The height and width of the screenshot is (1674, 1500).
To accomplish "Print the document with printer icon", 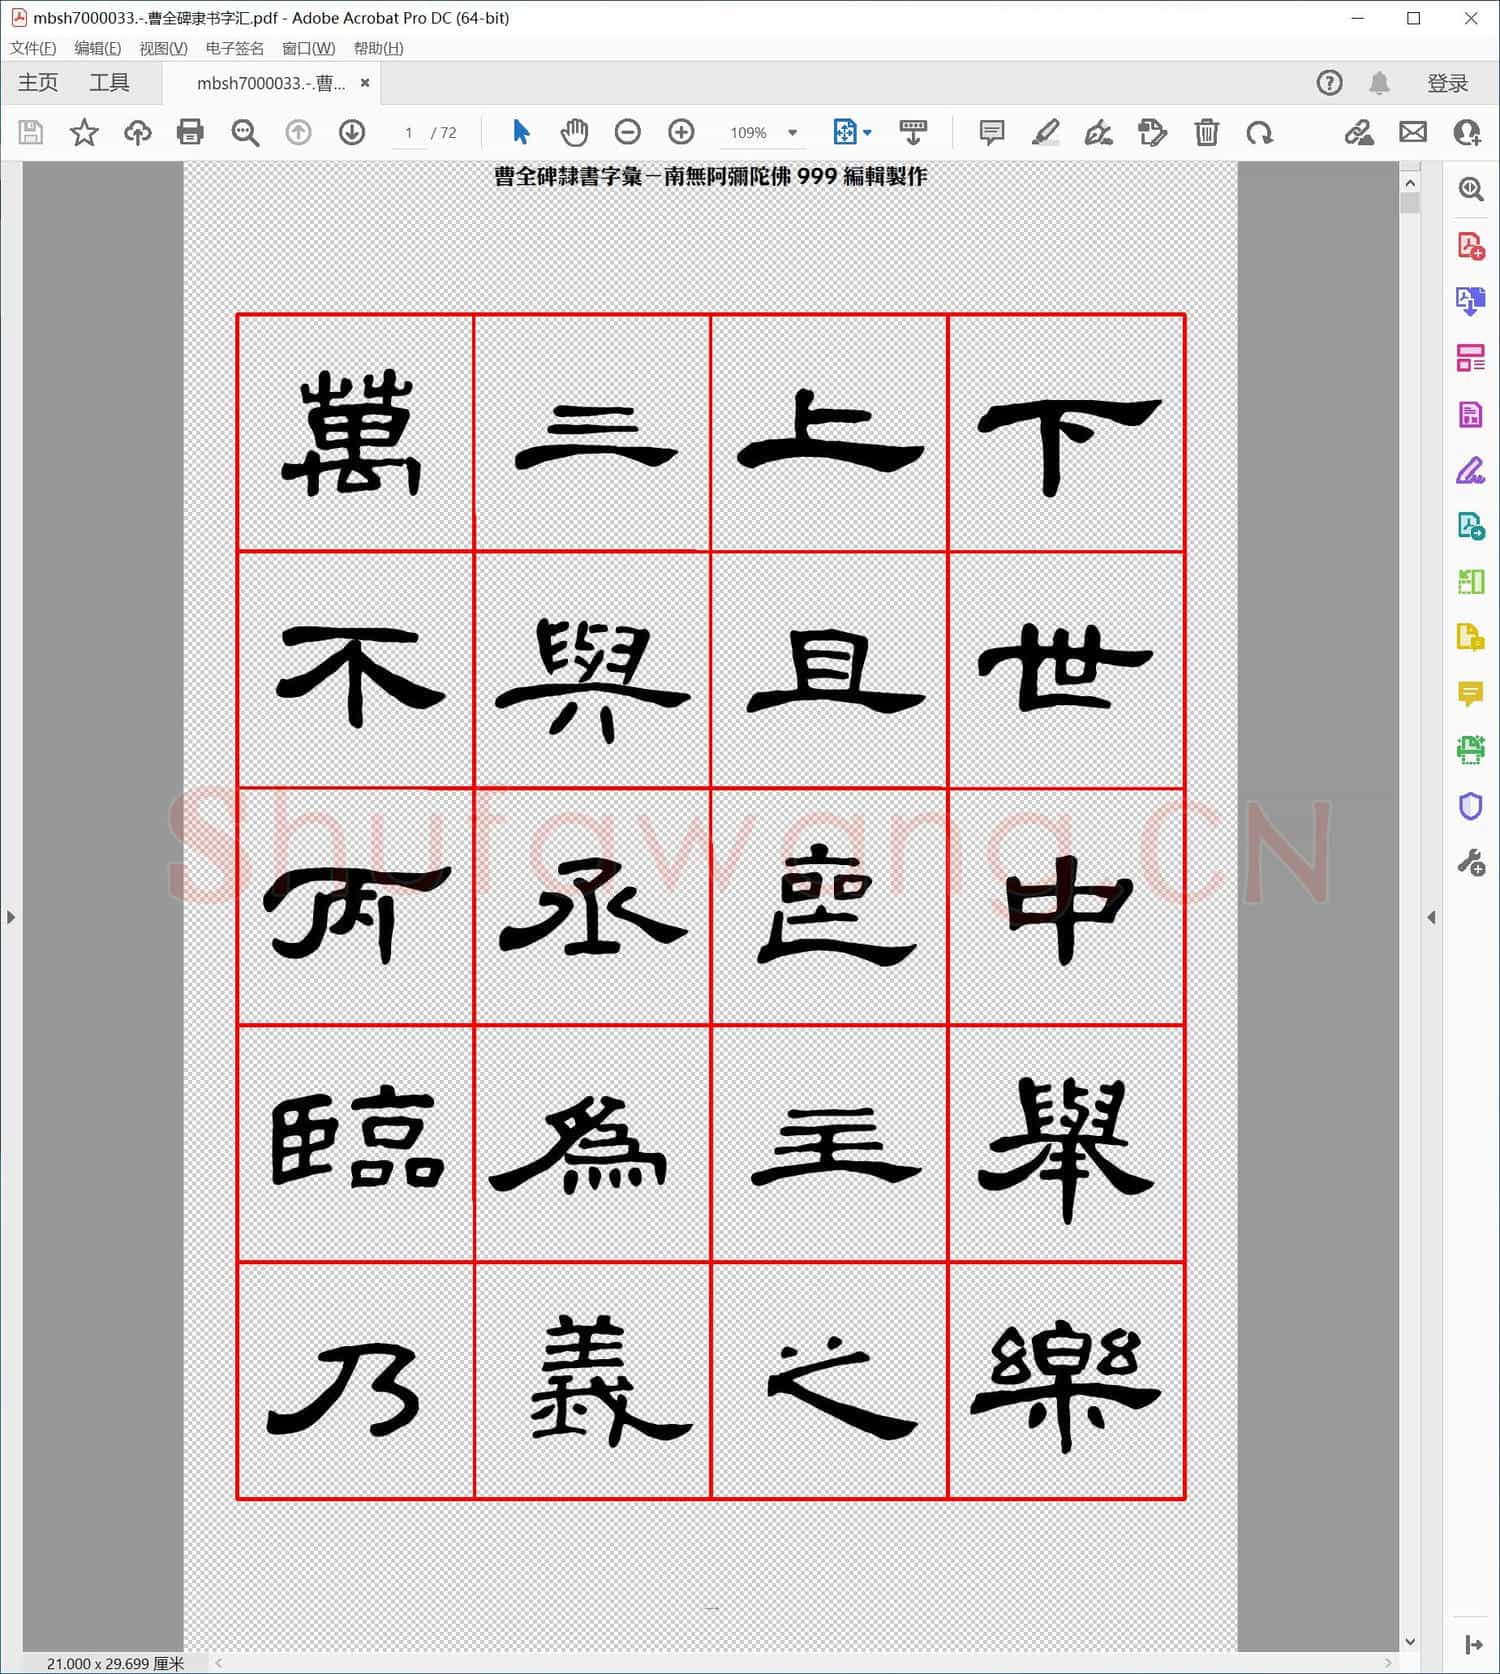I will click(190, 132).
